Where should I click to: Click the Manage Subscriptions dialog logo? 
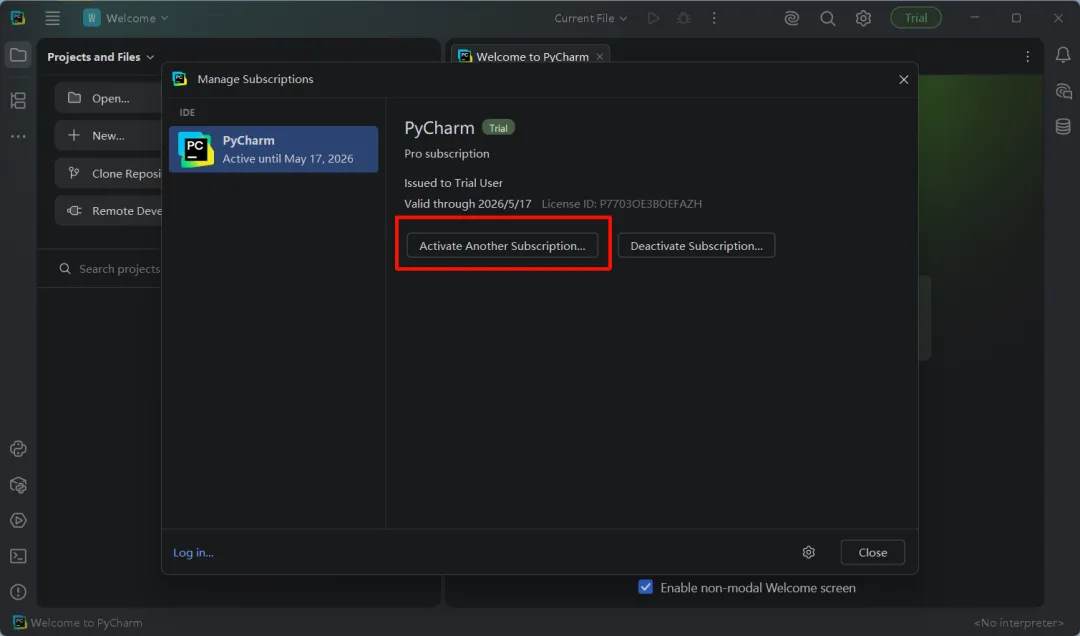pos(180,79)
